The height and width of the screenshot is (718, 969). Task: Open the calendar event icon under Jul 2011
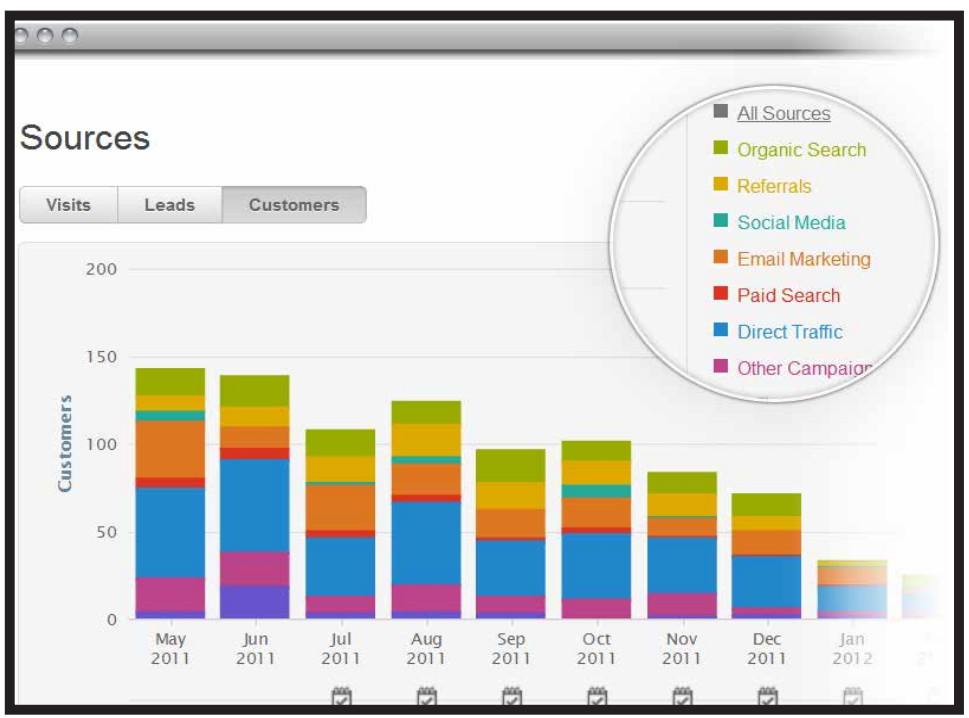341,696
